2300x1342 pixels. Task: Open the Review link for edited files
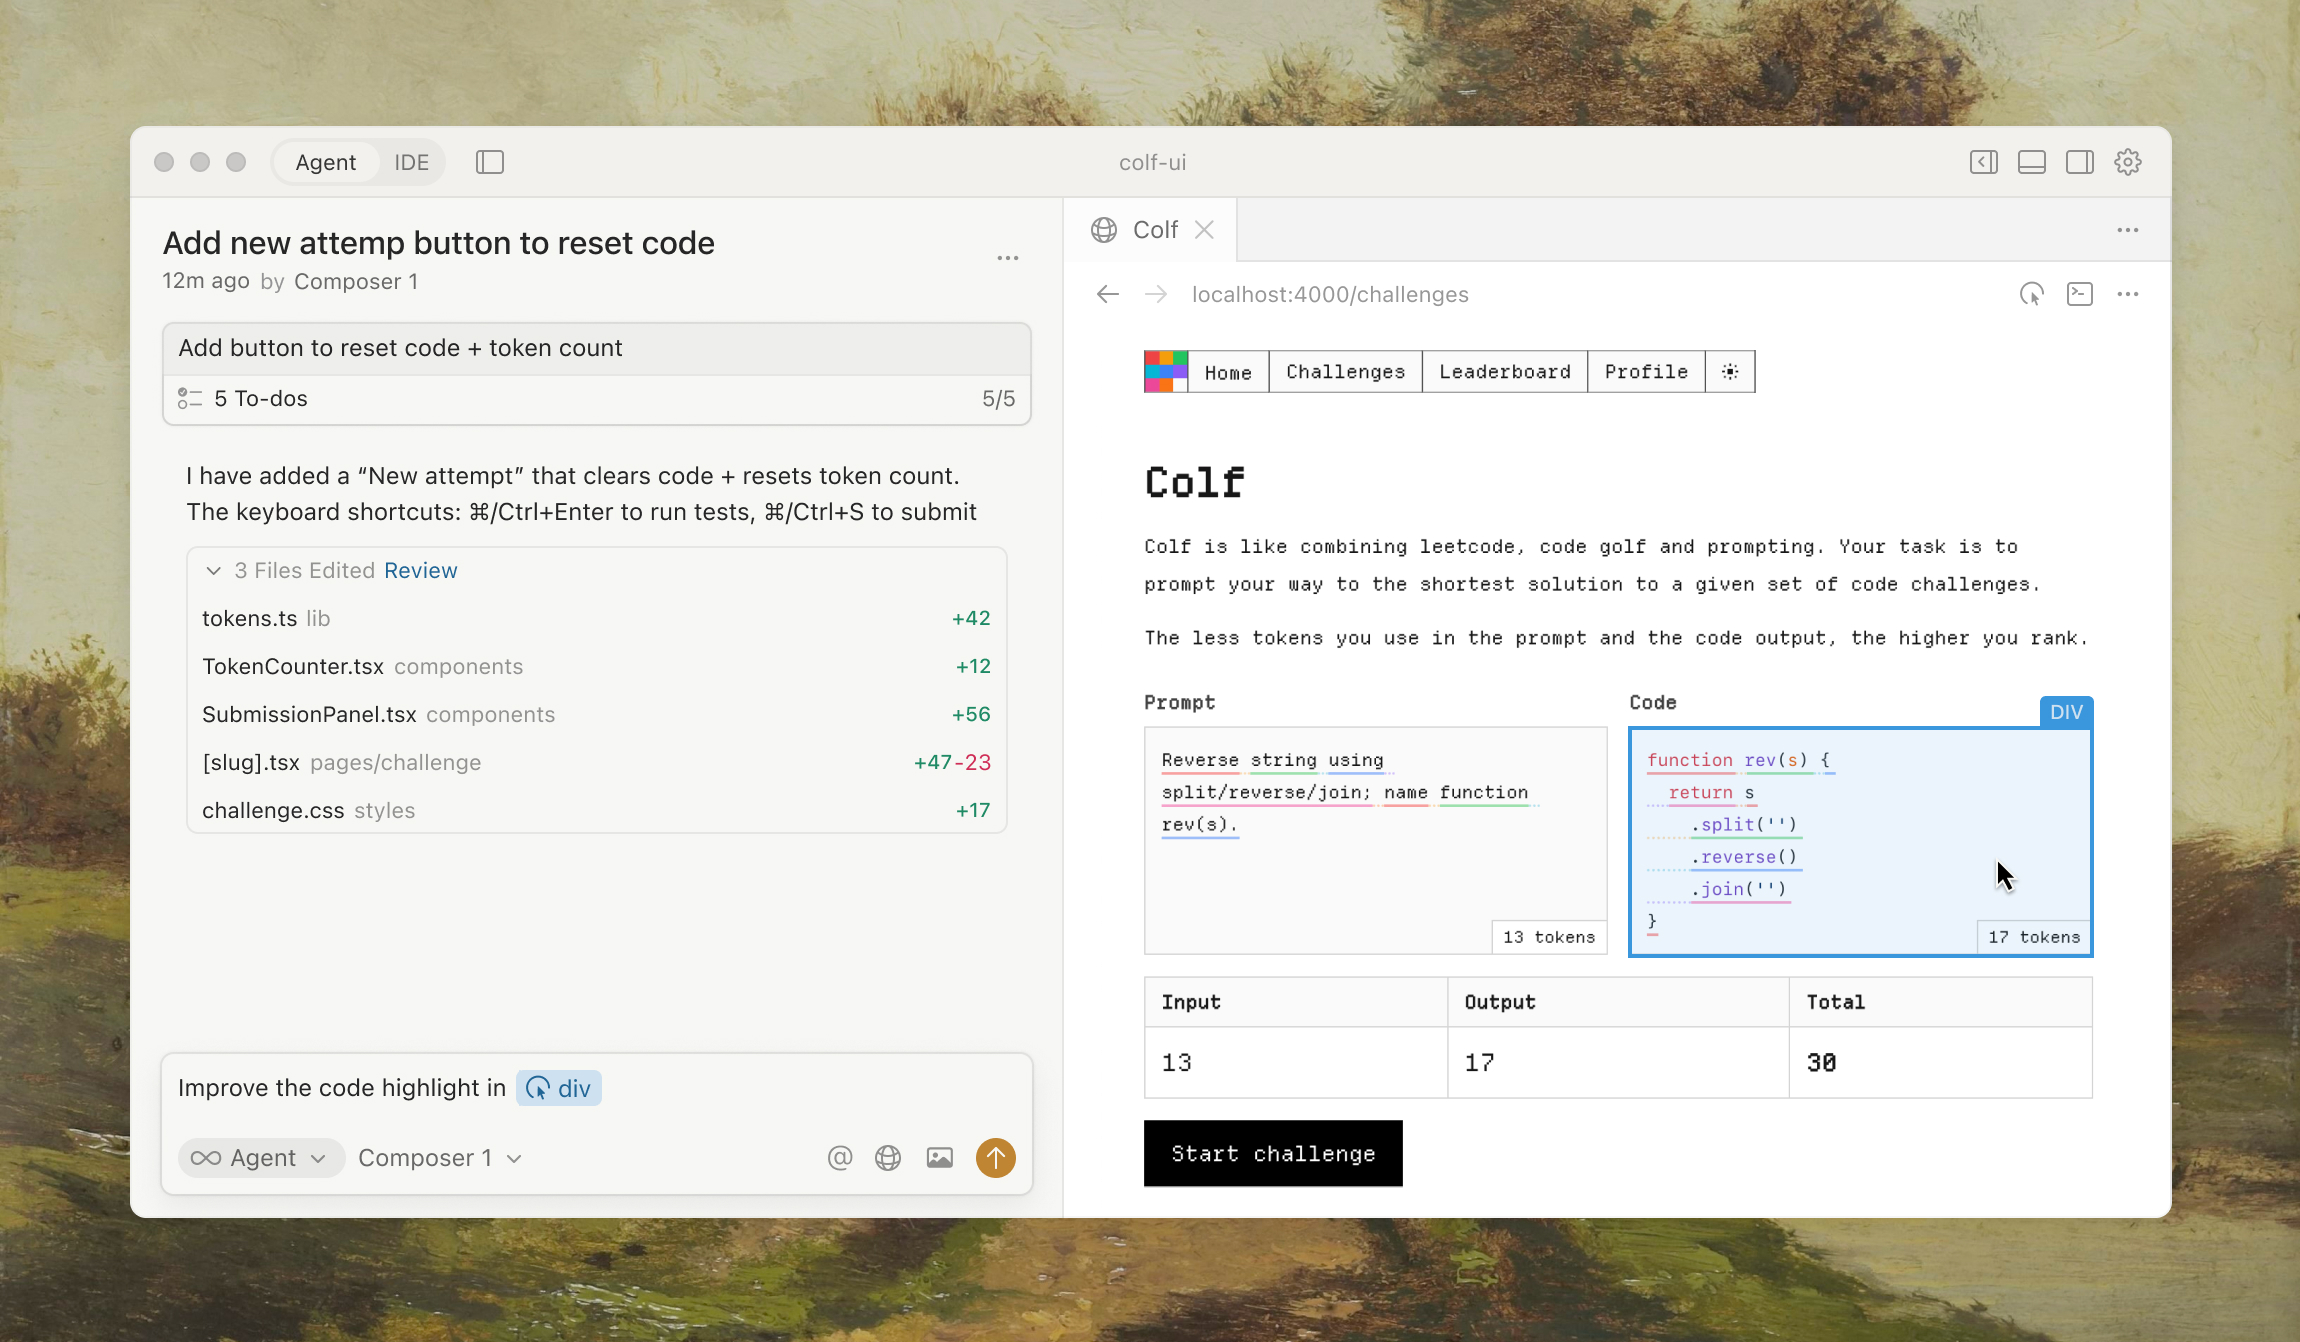(420, 570)
